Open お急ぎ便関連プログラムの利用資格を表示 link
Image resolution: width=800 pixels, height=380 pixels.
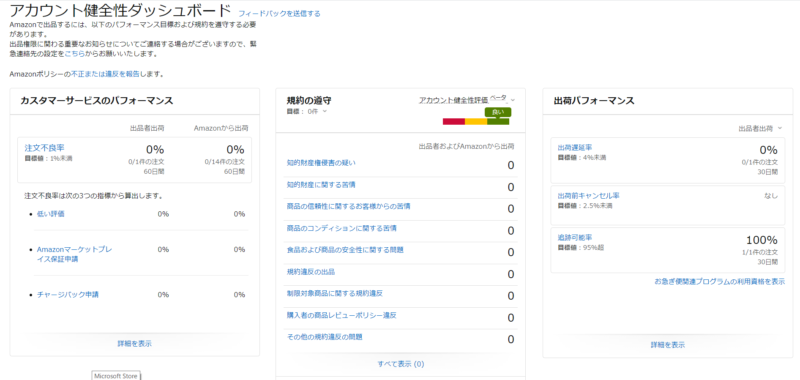[x=720, y=282]
